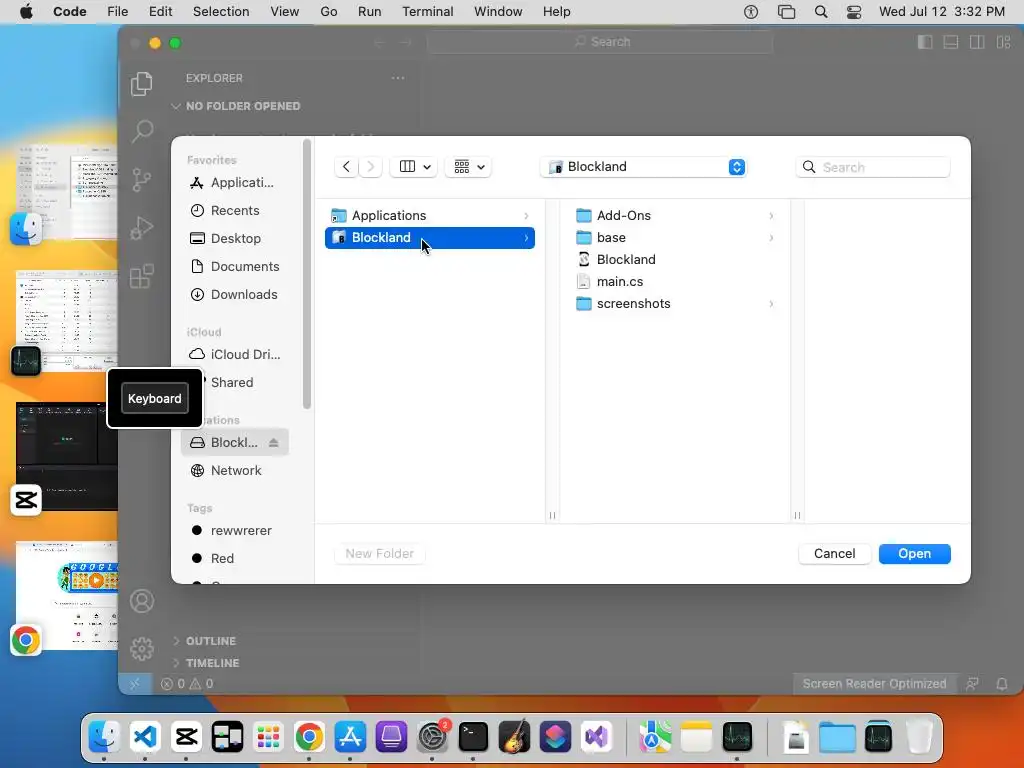Open Shortcuts from the Dock
Image resolution: width=1024 pixels, height=768 pixels.
click(556, 737)
